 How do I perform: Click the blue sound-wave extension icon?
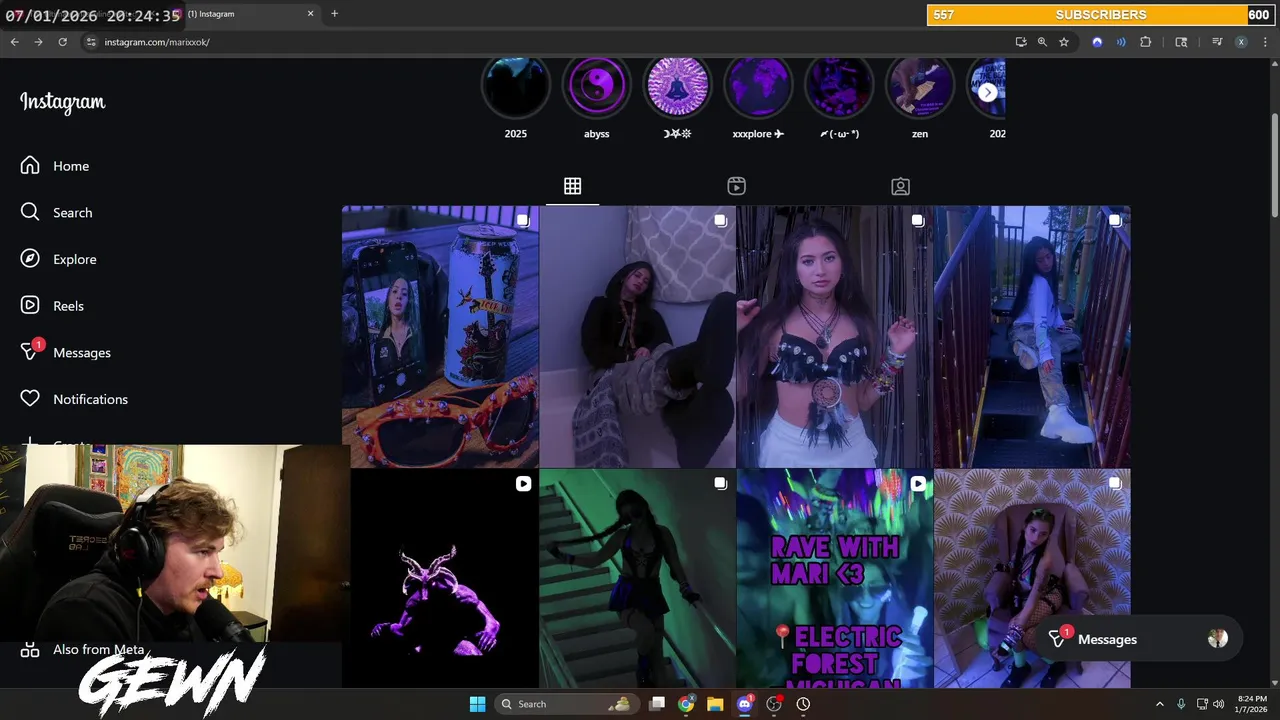click(1121, 42)
